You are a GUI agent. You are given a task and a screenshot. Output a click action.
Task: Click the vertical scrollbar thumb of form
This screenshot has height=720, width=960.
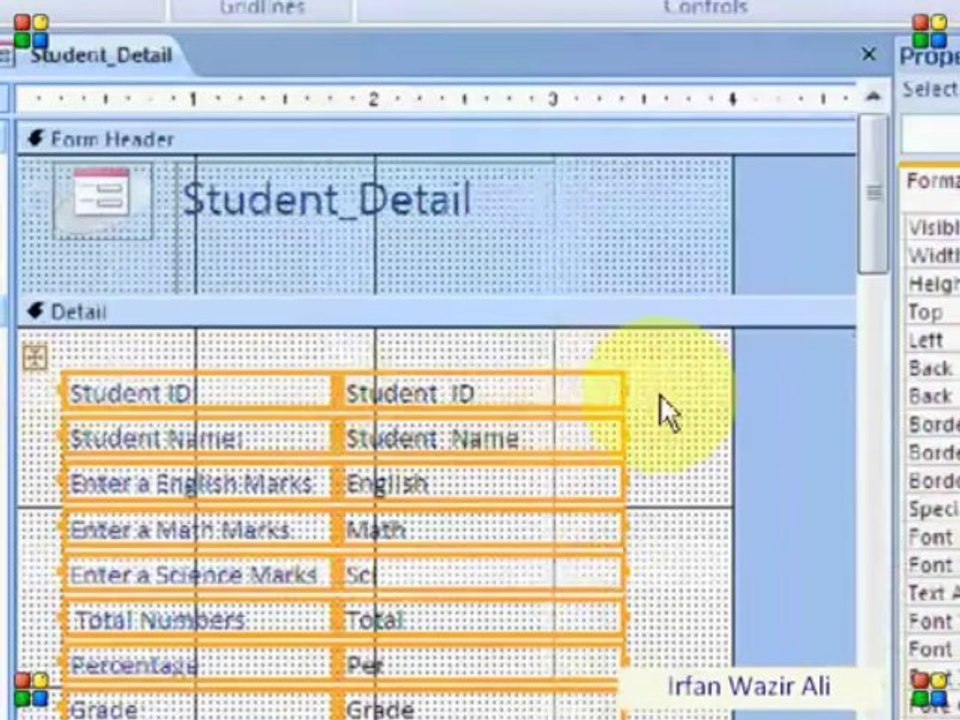(874, 193)
